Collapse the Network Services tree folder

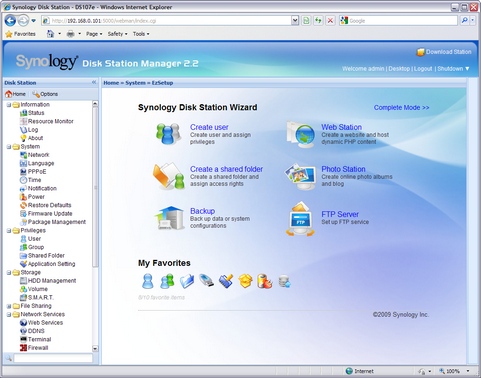(9, 315)
